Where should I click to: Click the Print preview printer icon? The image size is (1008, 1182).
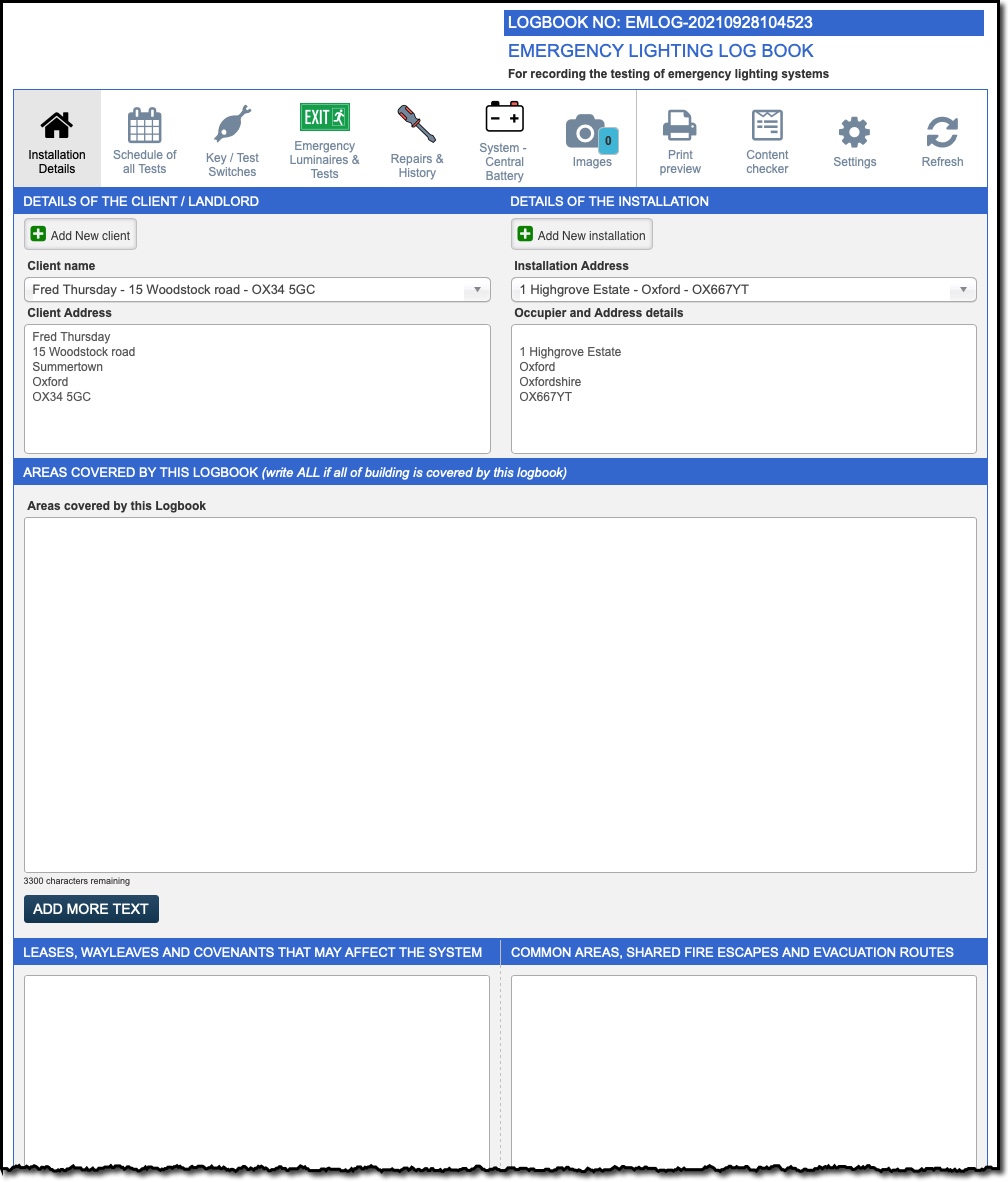pyautogui.click(x=679, y=126)
